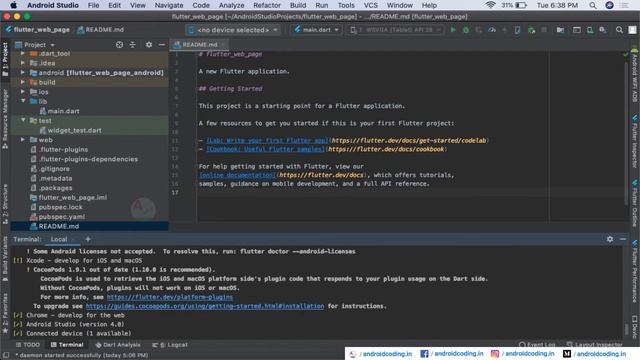This screenshot has width=640, height=360.
Task: Open the tablet emulator API dropdown
Action: (396, 30)
